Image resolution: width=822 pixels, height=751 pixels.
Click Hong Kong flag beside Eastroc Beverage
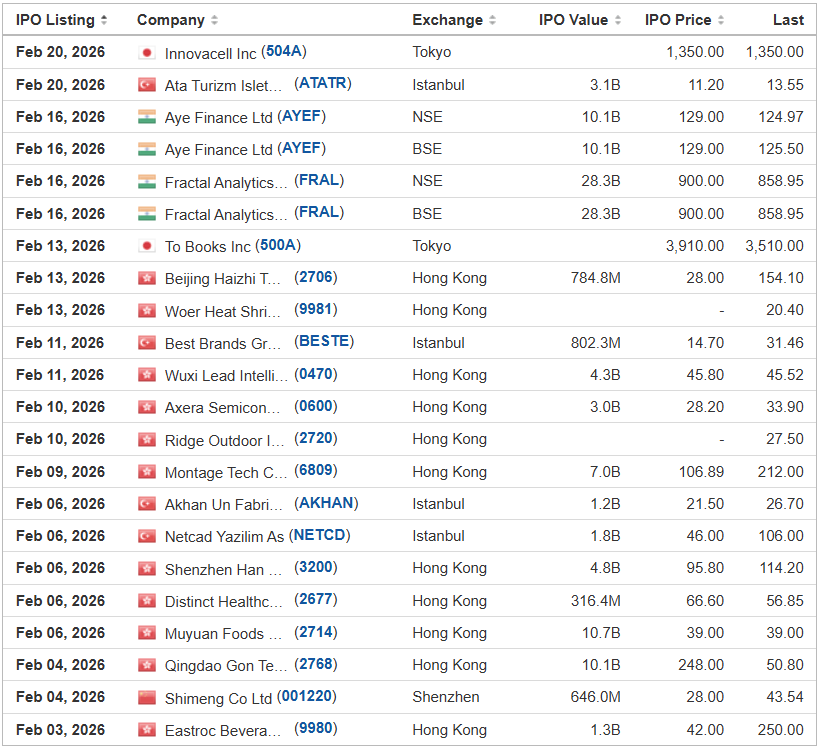pos(147,730)
